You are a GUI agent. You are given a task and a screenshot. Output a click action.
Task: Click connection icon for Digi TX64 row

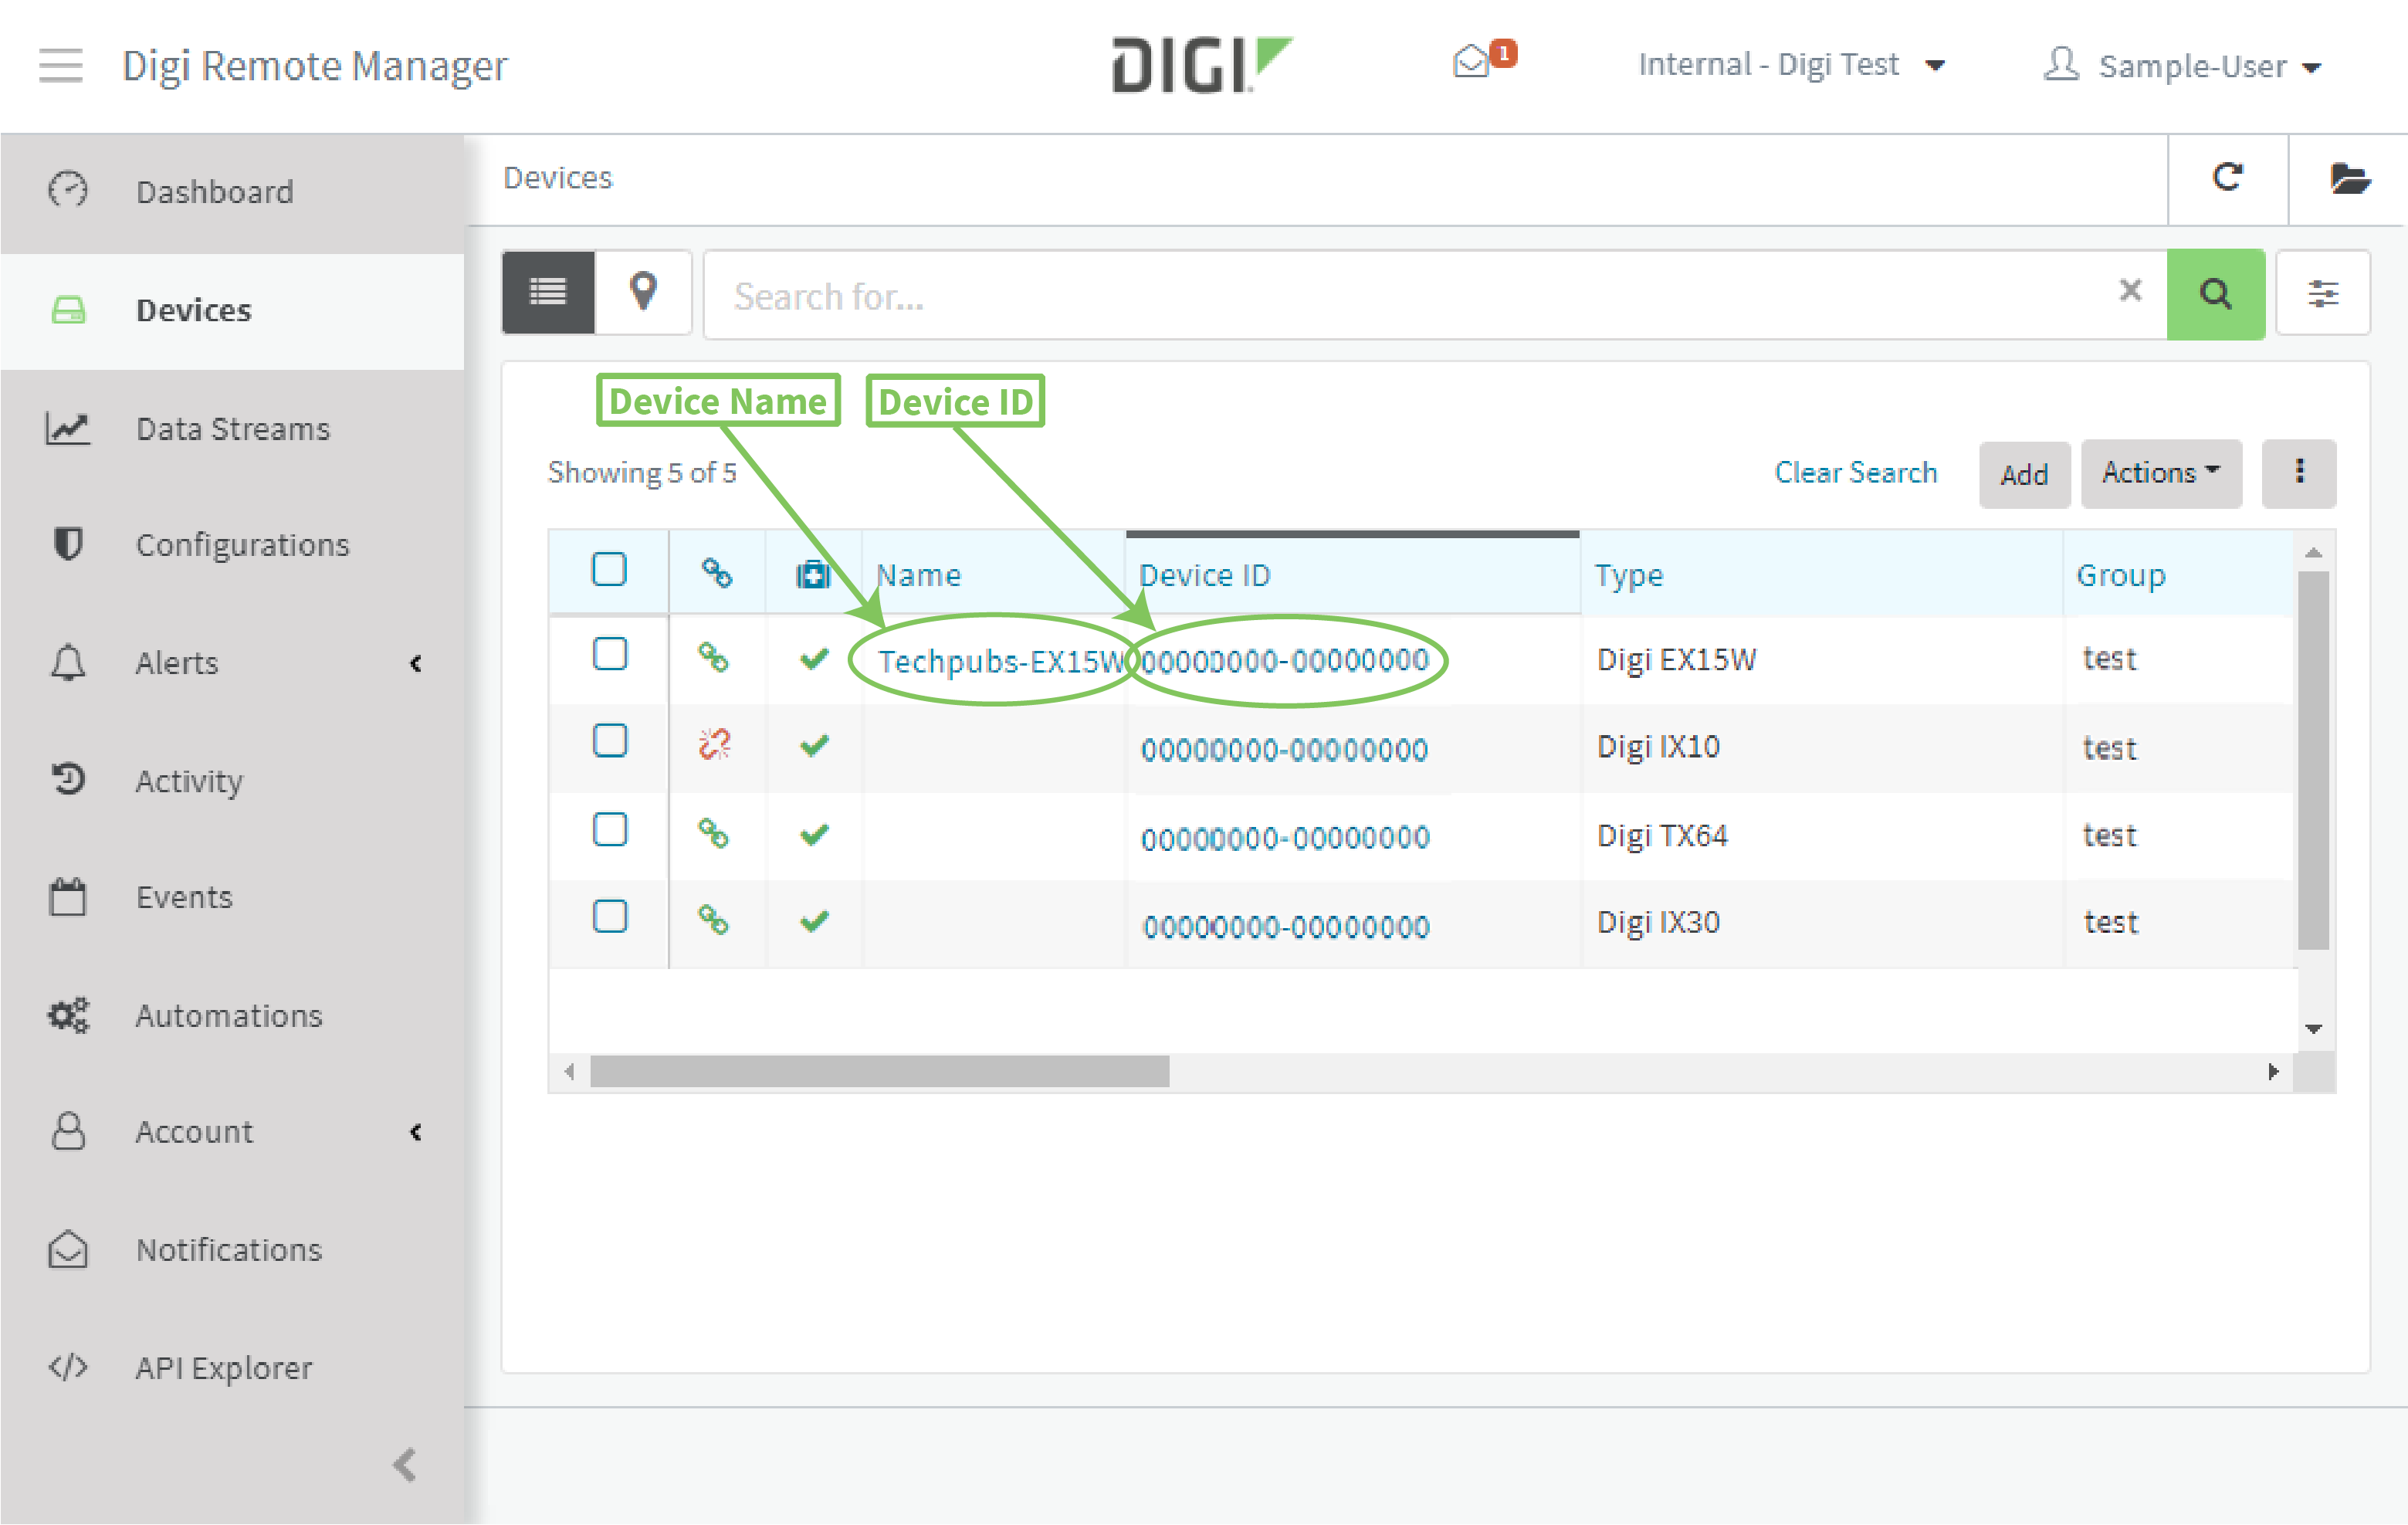coord(713,832)
